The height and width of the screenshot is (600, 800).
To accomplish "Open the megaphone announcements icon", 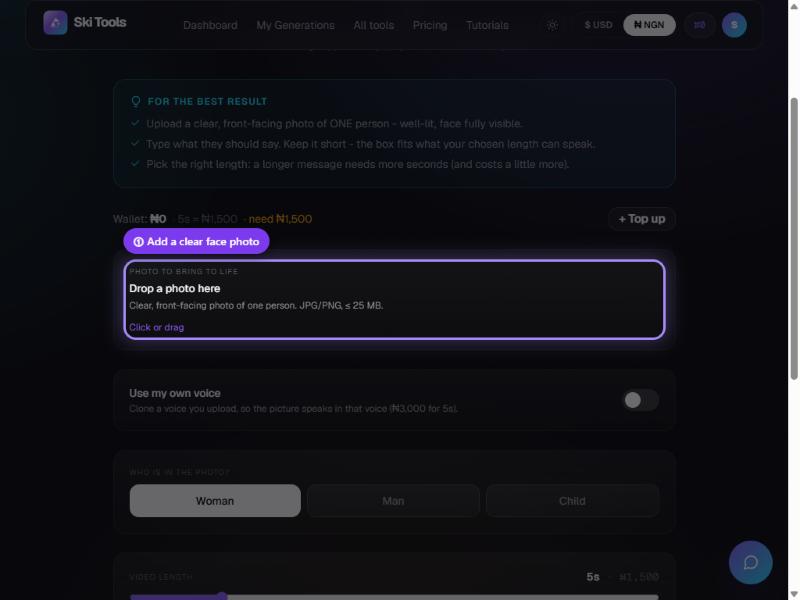I will (699, 25).
